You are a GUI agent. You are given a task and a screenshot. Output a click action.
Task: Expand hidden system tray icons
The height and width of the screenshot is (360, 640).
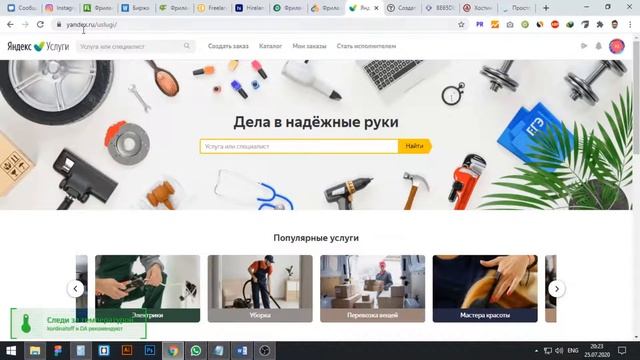[x=536, y=351]
